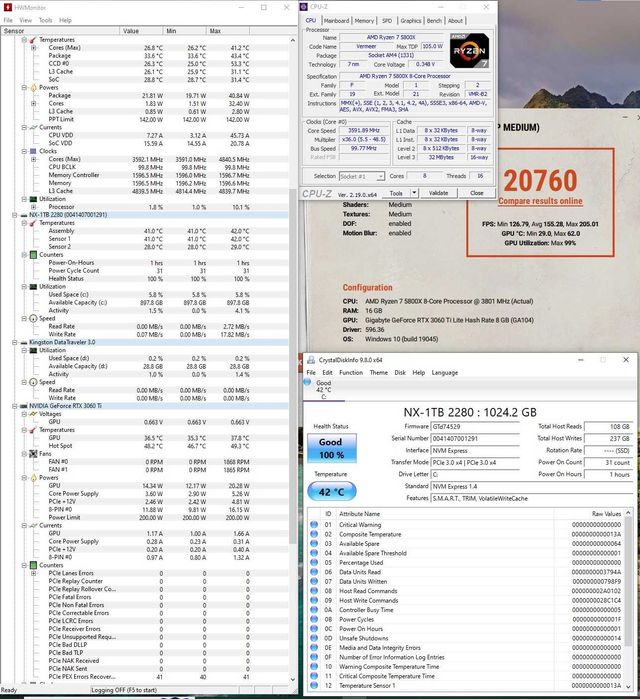This screenshot has width=640, height=699.
Task: Open HWMonitor View menu
Action: pyautogui.click(x=25, y=20)
